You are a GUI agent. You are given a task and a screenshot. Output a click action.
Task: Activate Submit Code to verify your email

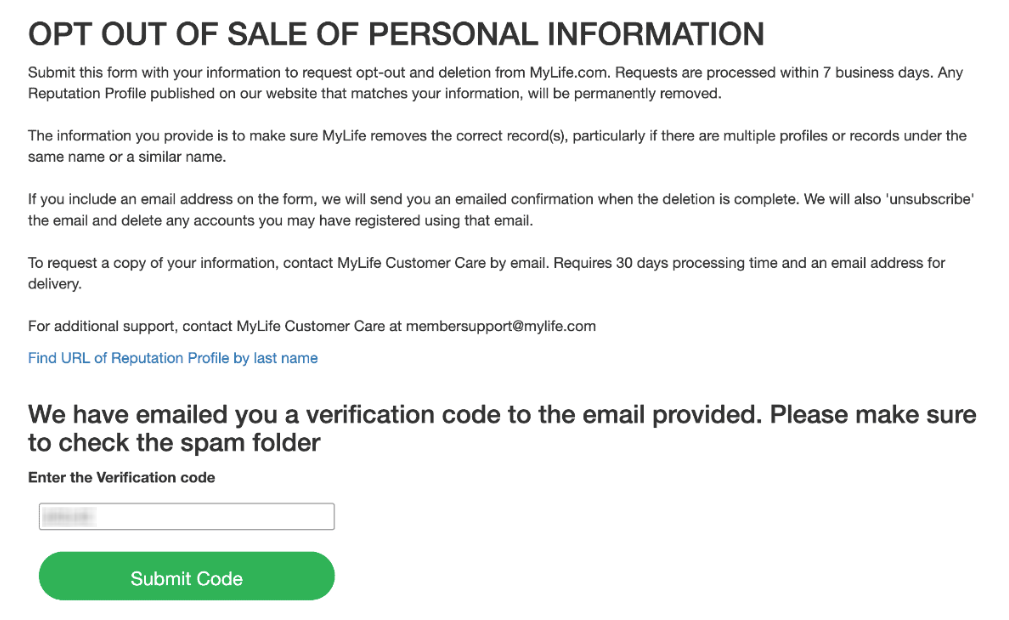[186, 577]
